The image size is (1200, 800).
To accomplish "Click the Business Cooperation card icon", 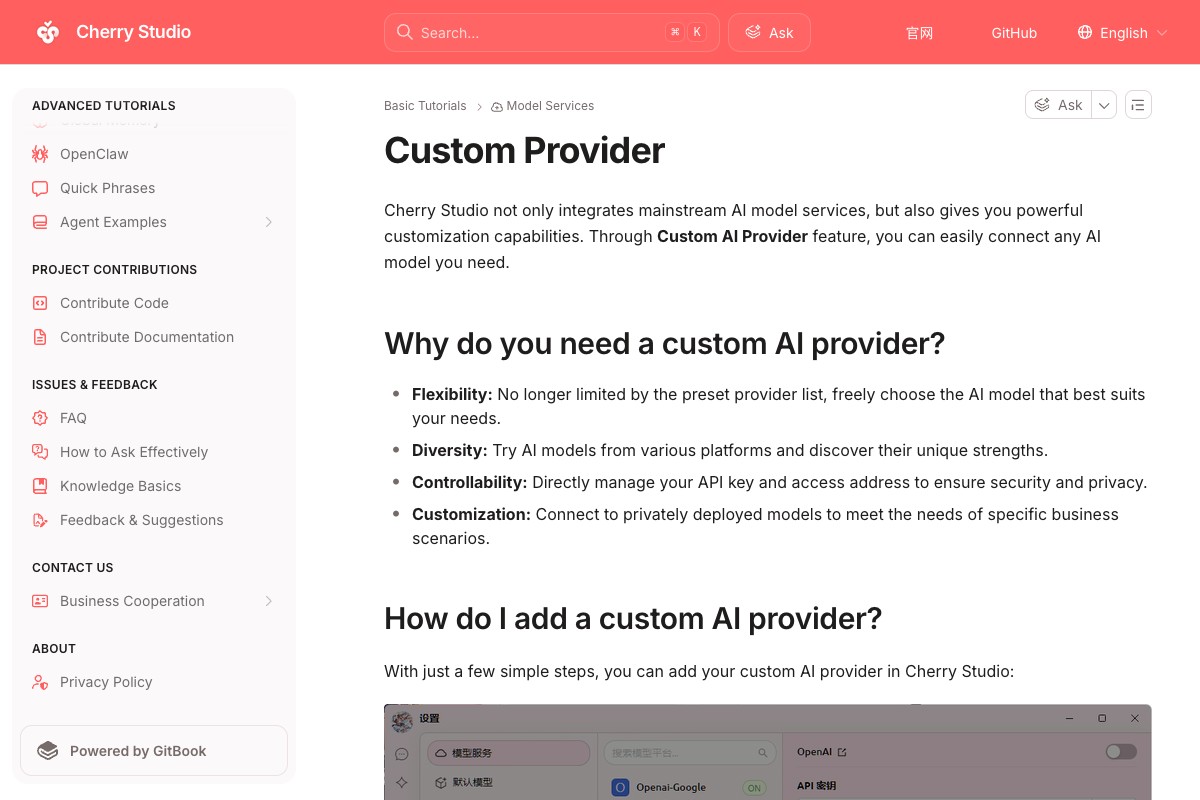I will [40, 601].
